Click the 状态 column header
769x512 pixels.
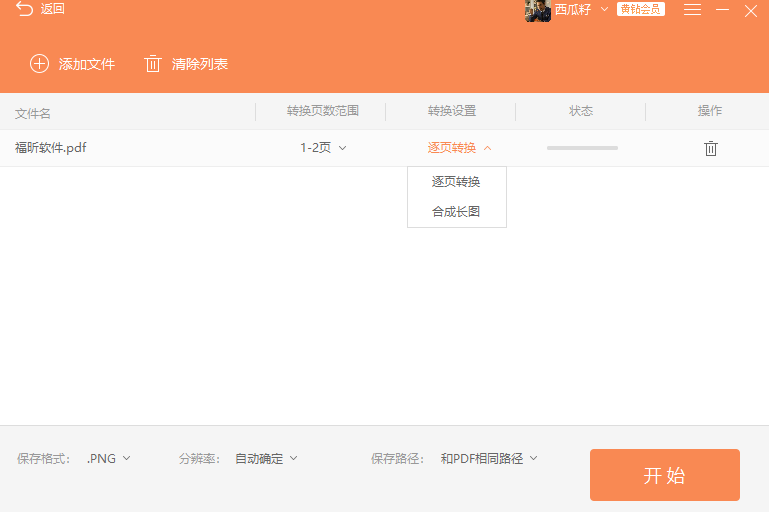[x=581, y=111]
